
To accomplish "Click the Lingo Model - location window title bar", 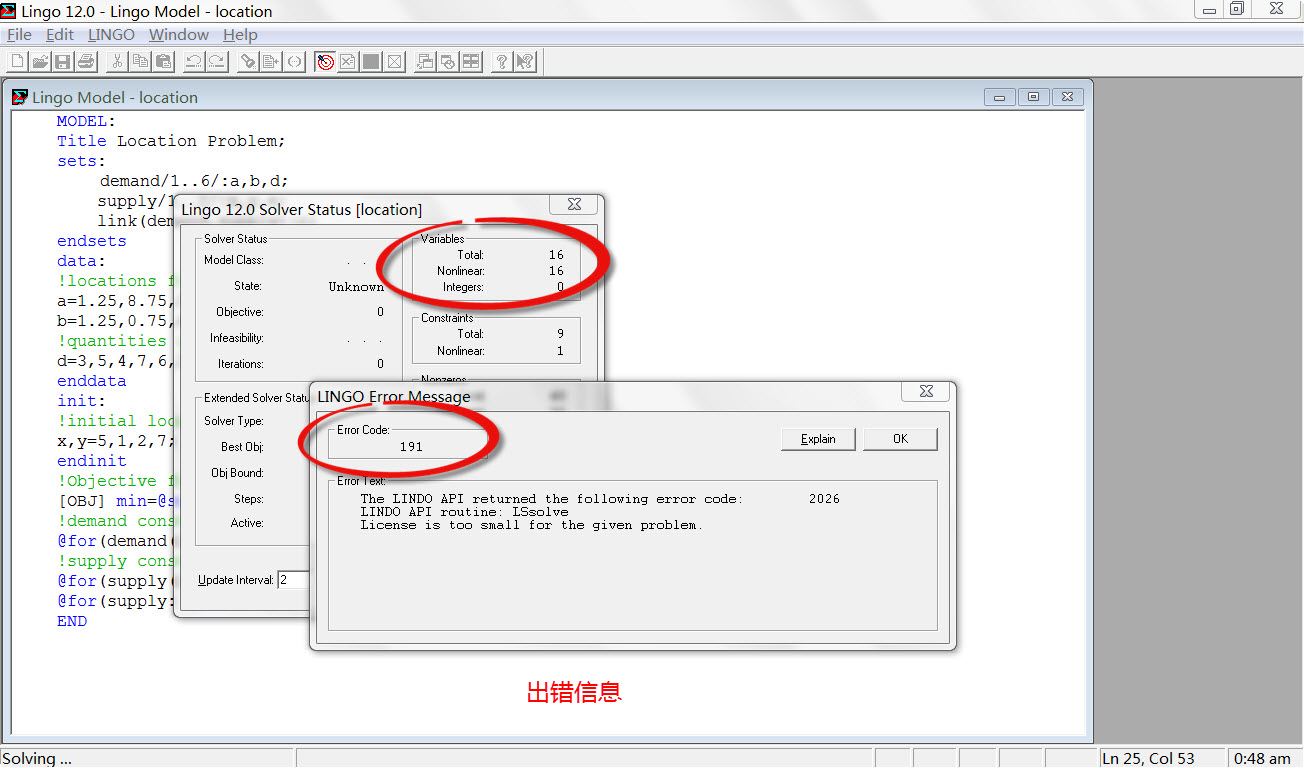I will point(548,97).
